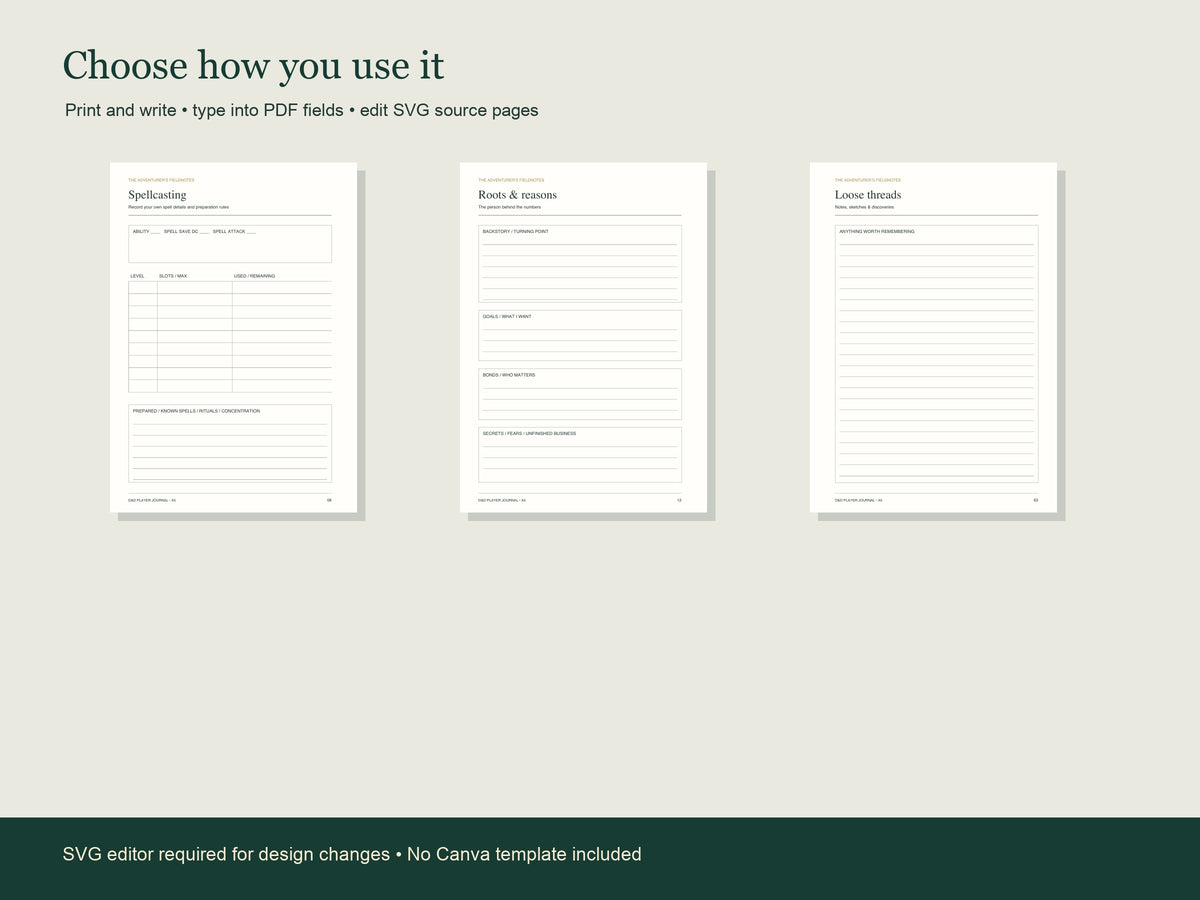This screenshot has width=1200, height=900.
Task: Click the 'SPELL ATTACK' field label
Action: 229,232
